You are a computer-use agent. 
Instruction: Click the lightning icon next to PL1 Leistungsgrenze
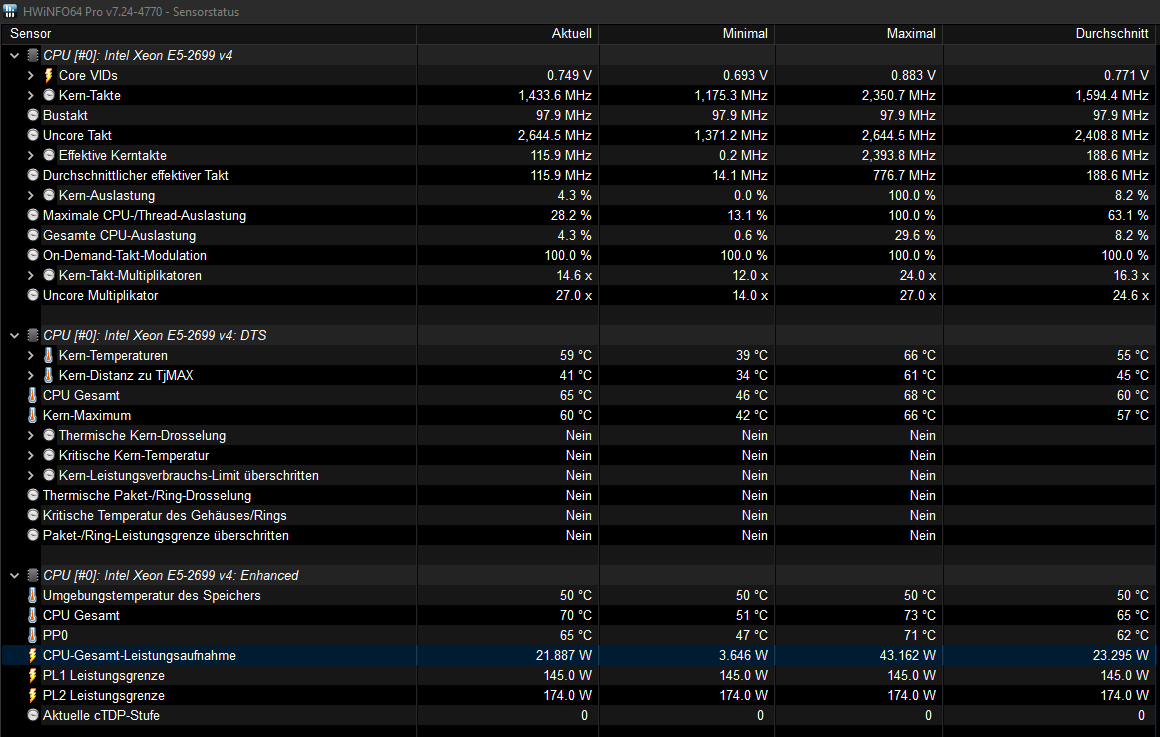[x=33, y=675]
